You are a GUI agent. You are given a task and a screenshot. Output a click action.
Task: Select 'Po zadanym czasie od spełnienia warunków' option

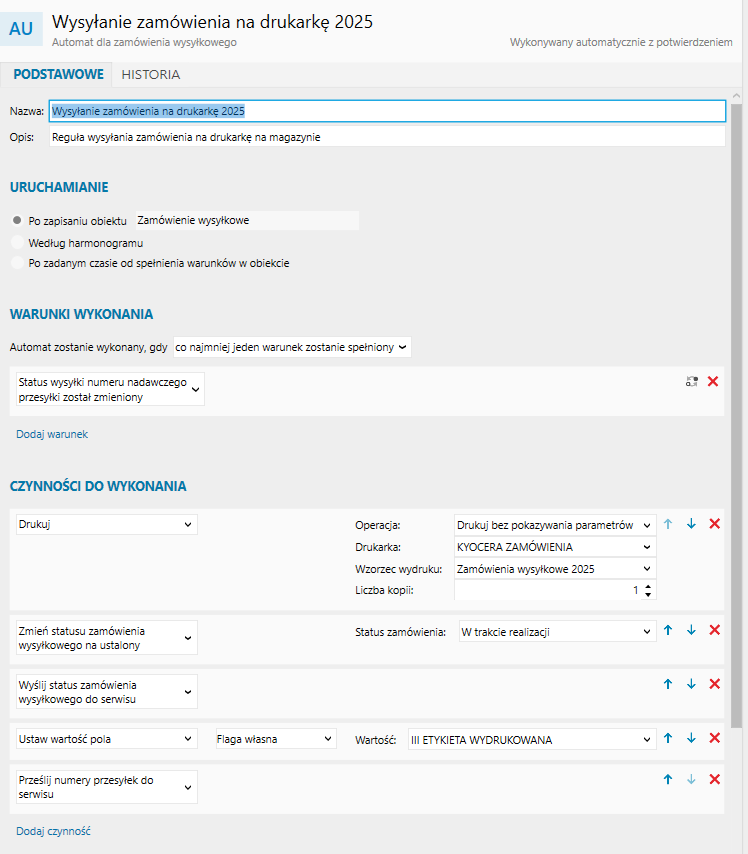(x=17, y=263)
